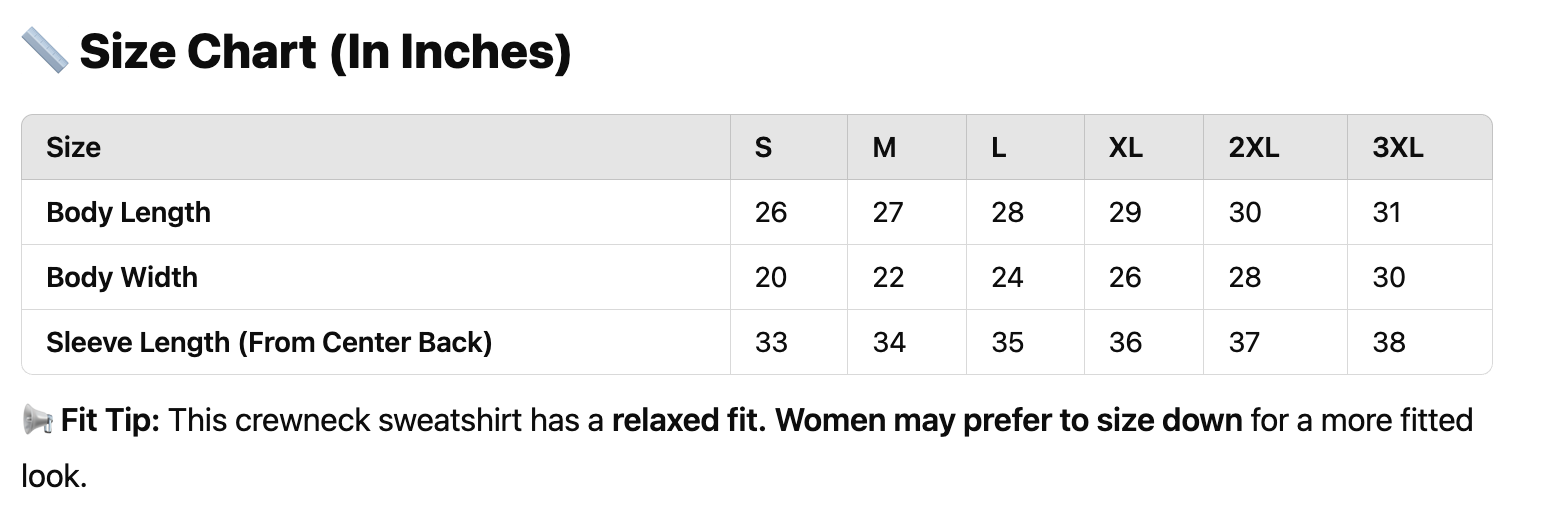The height and width of the screenshot is (514, 1550).
Task: Click the S column header
Action: (763, 148)
